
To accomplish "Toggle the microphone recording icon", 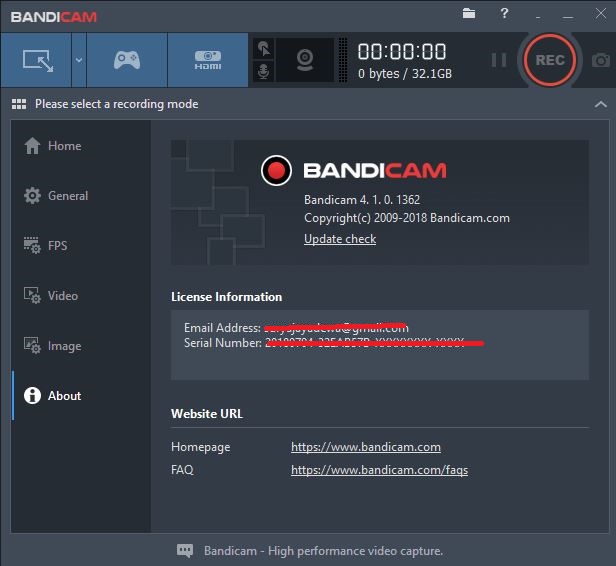I will [264, 71].
